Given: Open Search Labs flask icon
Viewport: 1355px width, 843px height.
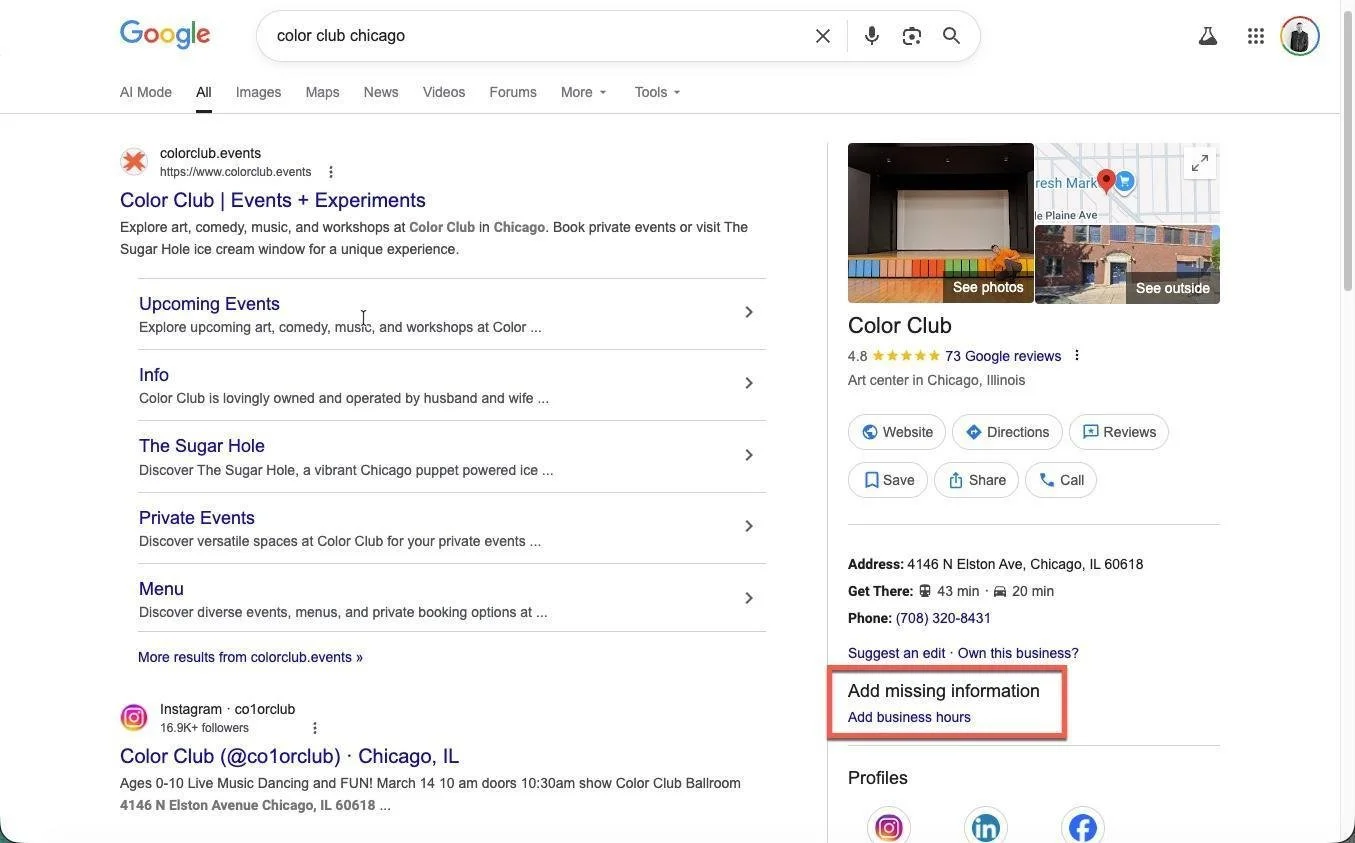Looking at the screenshot, I should pyautogui.click(x=1208, y=36).
